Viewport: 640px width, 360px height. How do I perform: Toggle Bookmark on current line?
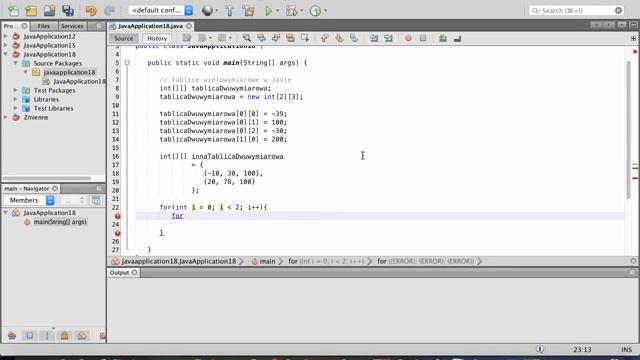(353, 38)
